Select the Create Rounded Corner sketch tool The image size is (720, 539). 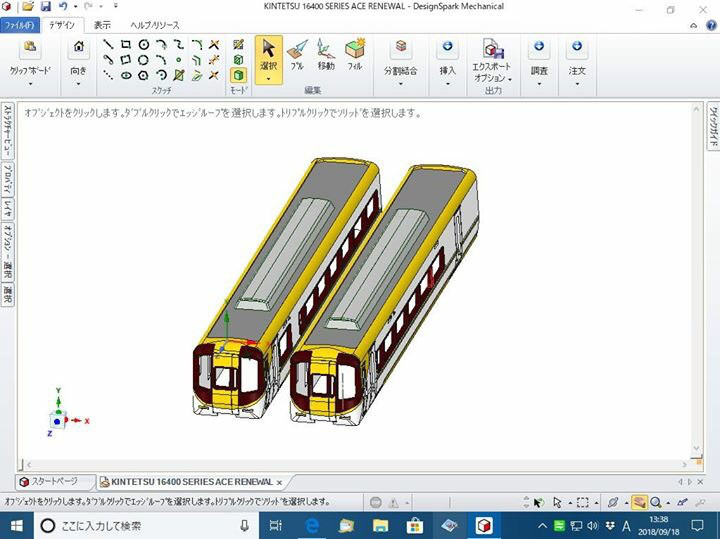(197, 45)
